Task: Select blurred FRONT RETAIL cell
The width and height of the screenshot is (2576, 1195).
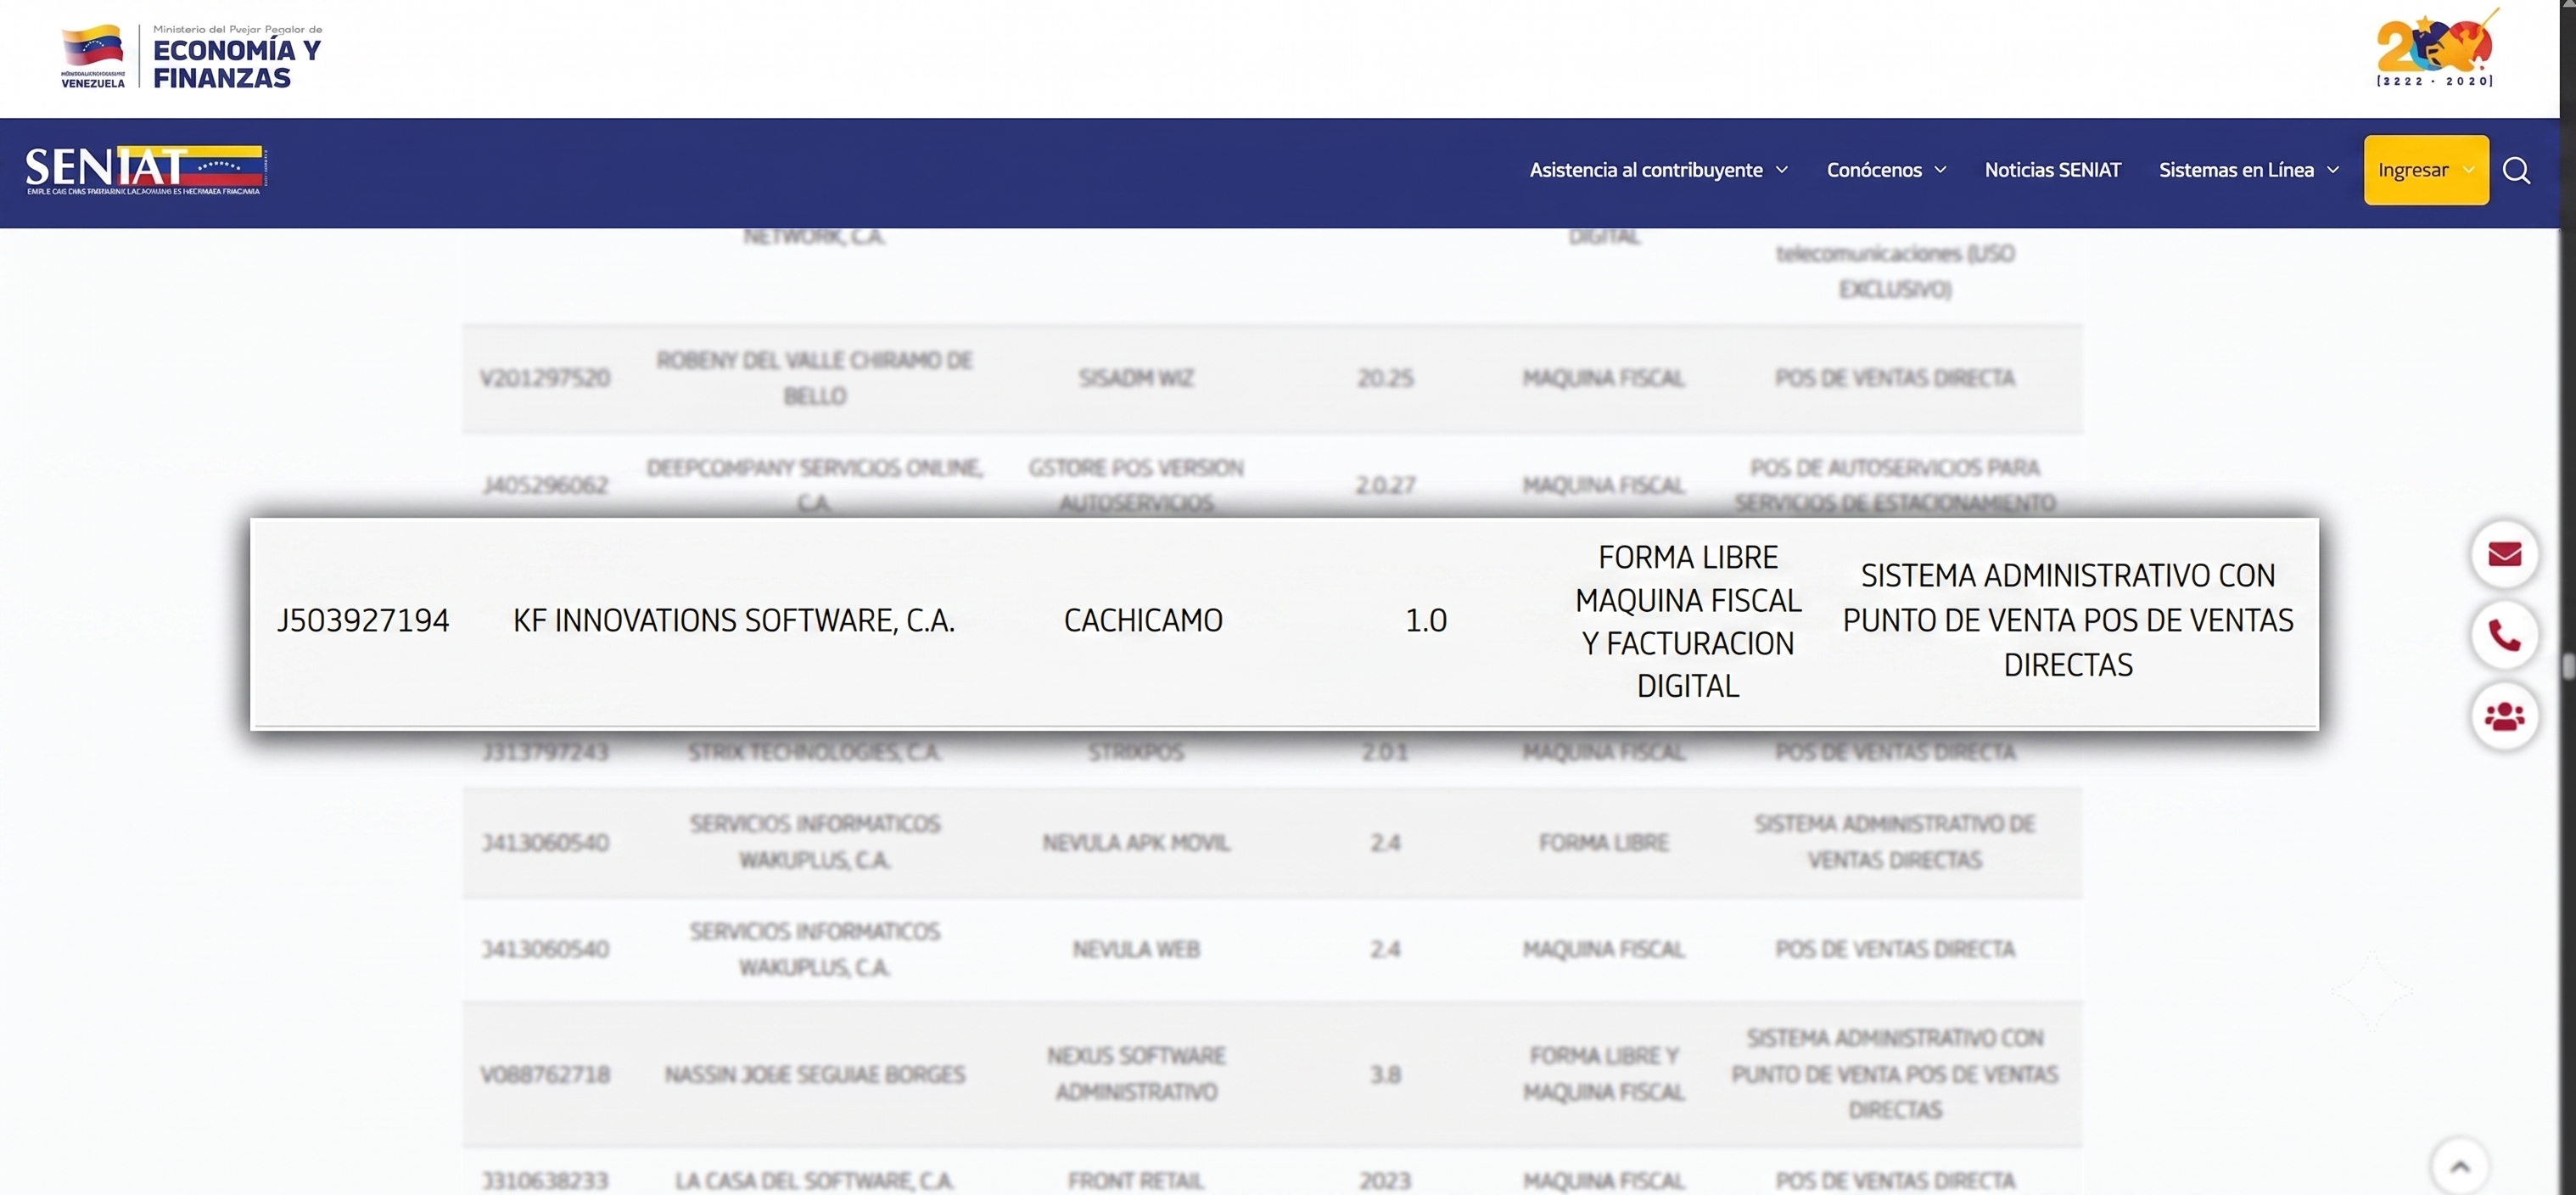Action: 1136,1181
